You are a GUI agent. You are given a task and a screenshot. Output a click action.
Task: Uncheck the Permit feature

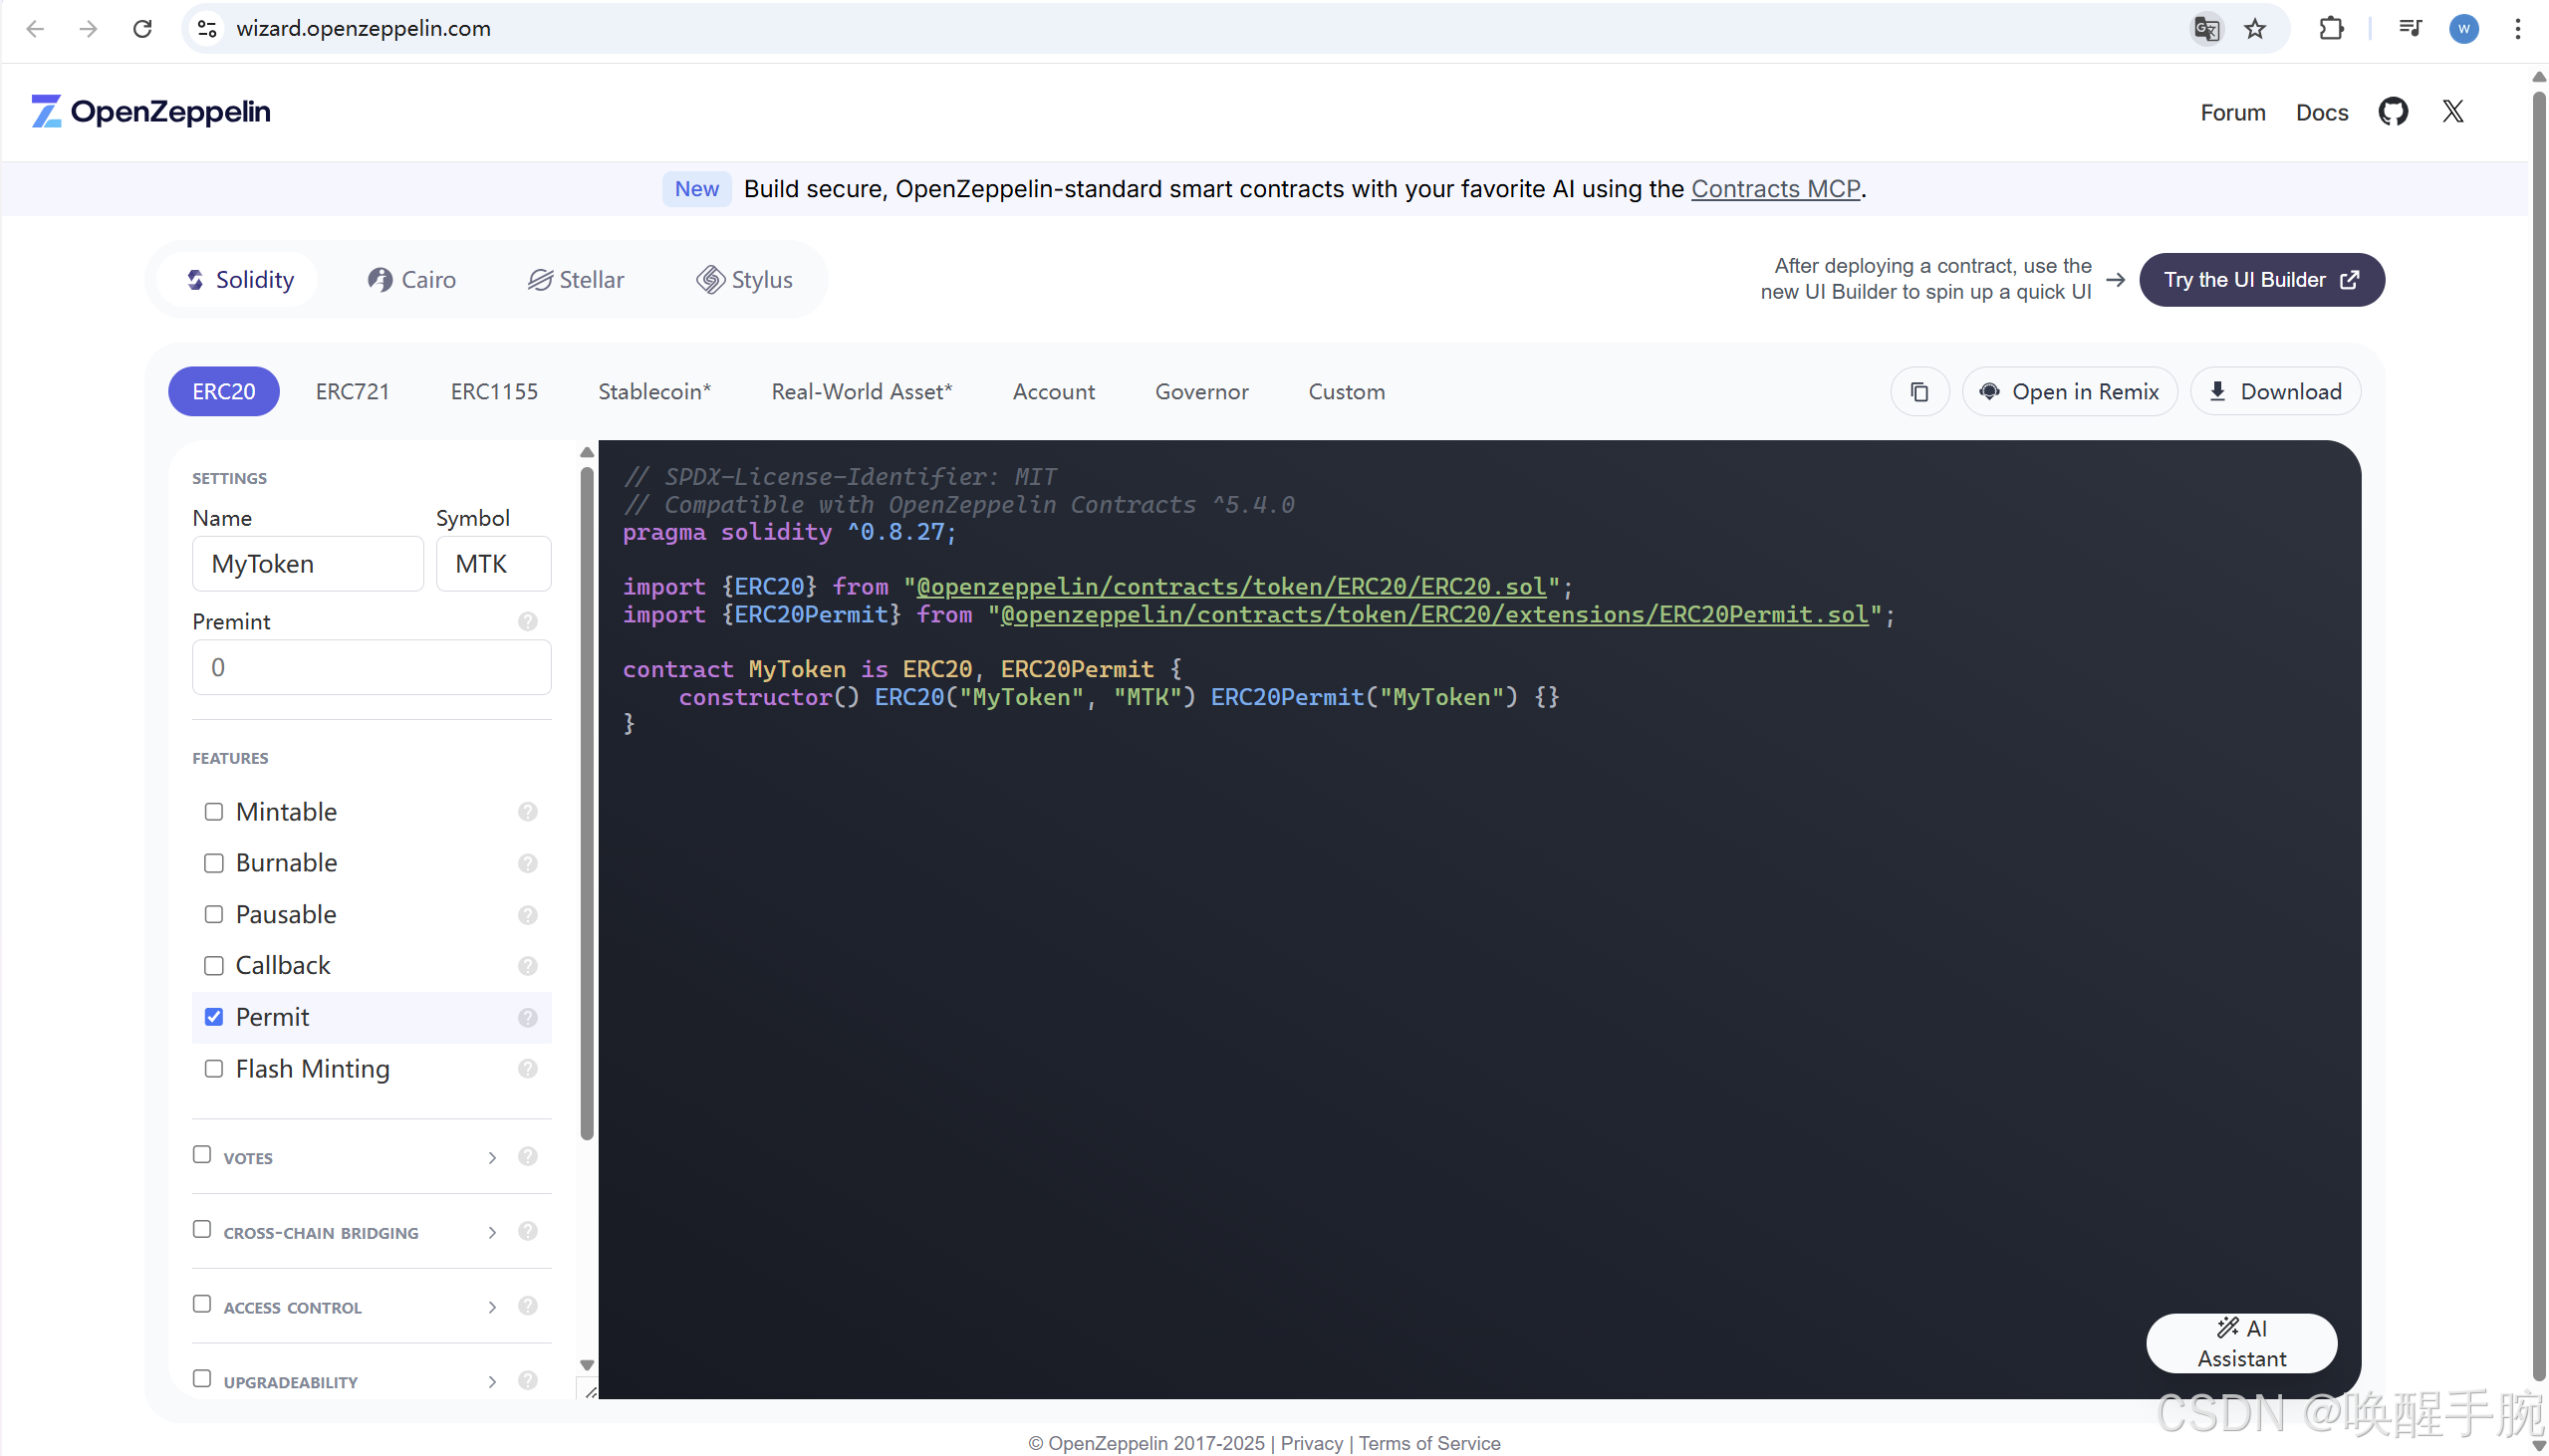(x=214, y=1017)
